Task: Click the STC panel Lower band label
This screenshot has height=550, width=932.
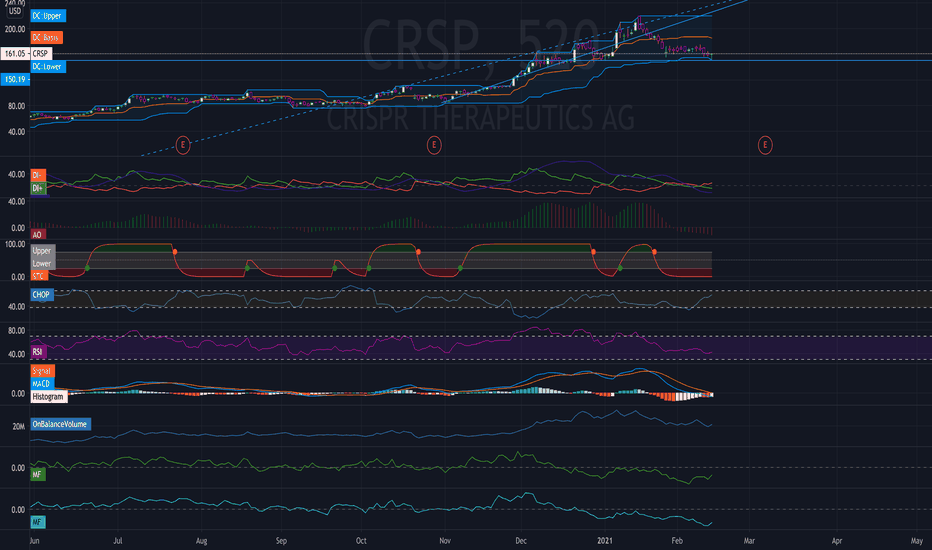Action: (x=42, y=263)
